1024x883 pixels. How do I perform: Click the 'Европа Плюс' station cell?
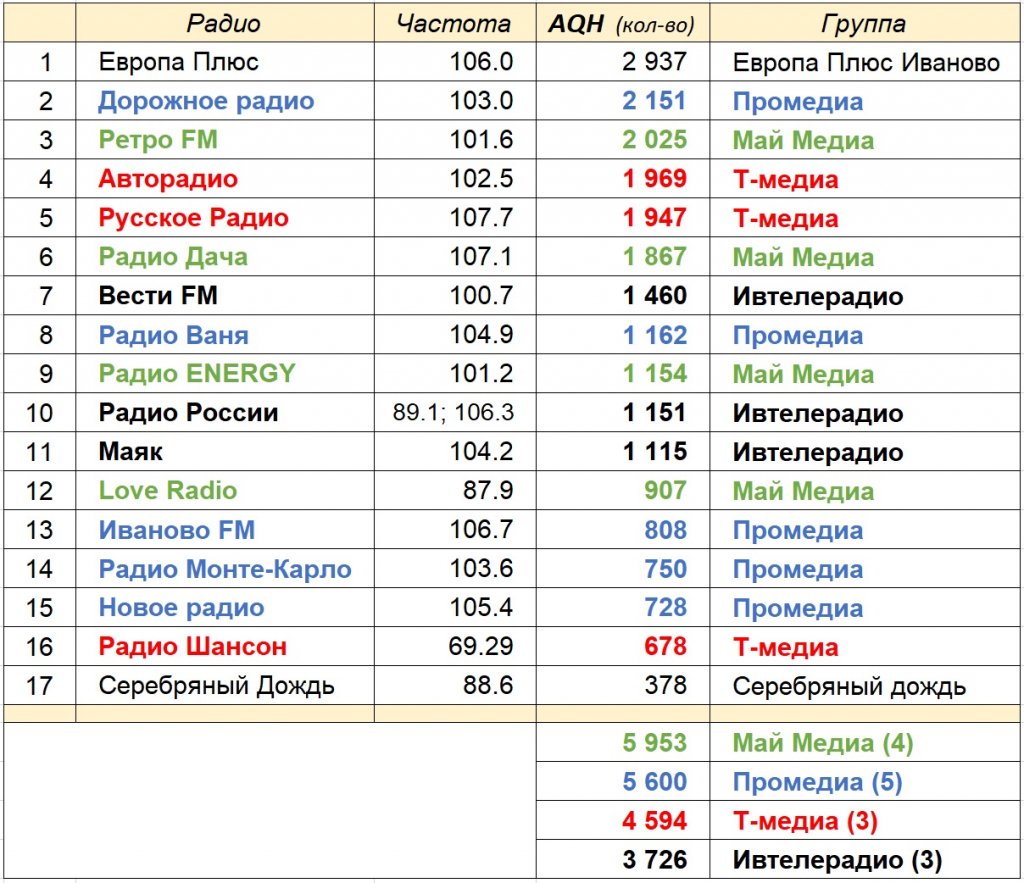pos(225,62)
